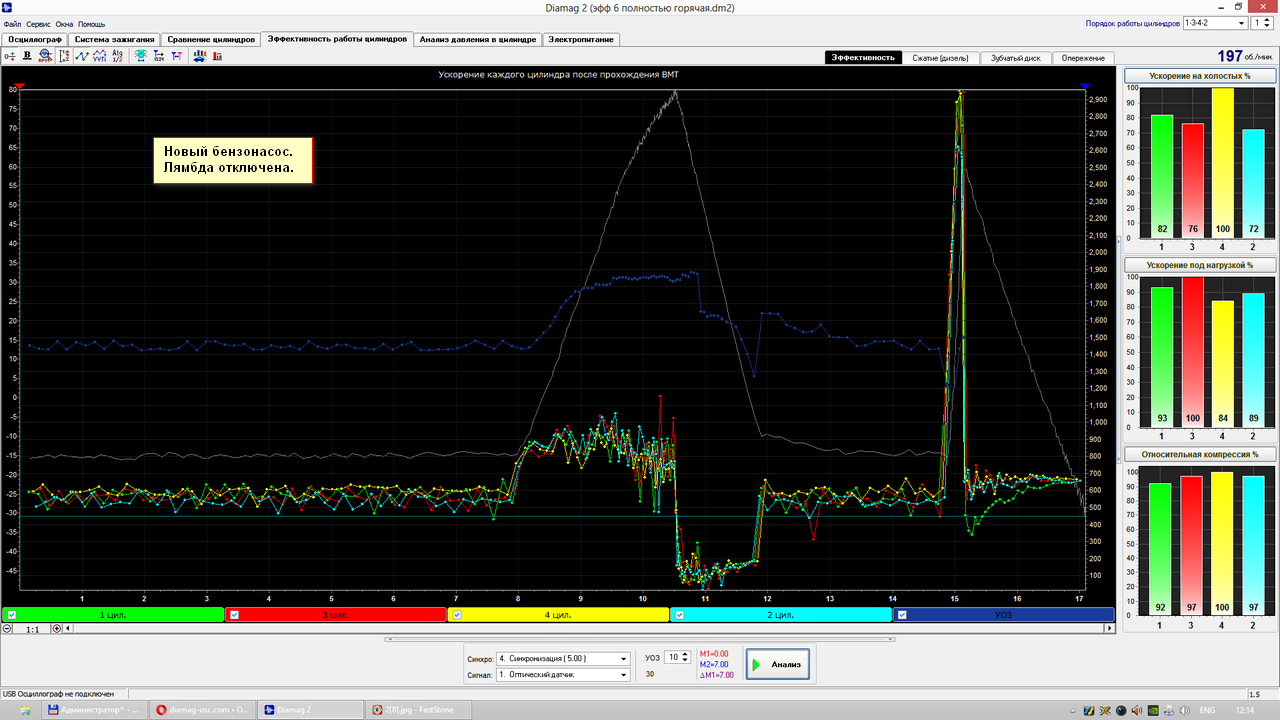Viewport: 1280px width, 720px height.
Task: Click the zero-level toolbar icon
Action: click(x=10, y=56)
